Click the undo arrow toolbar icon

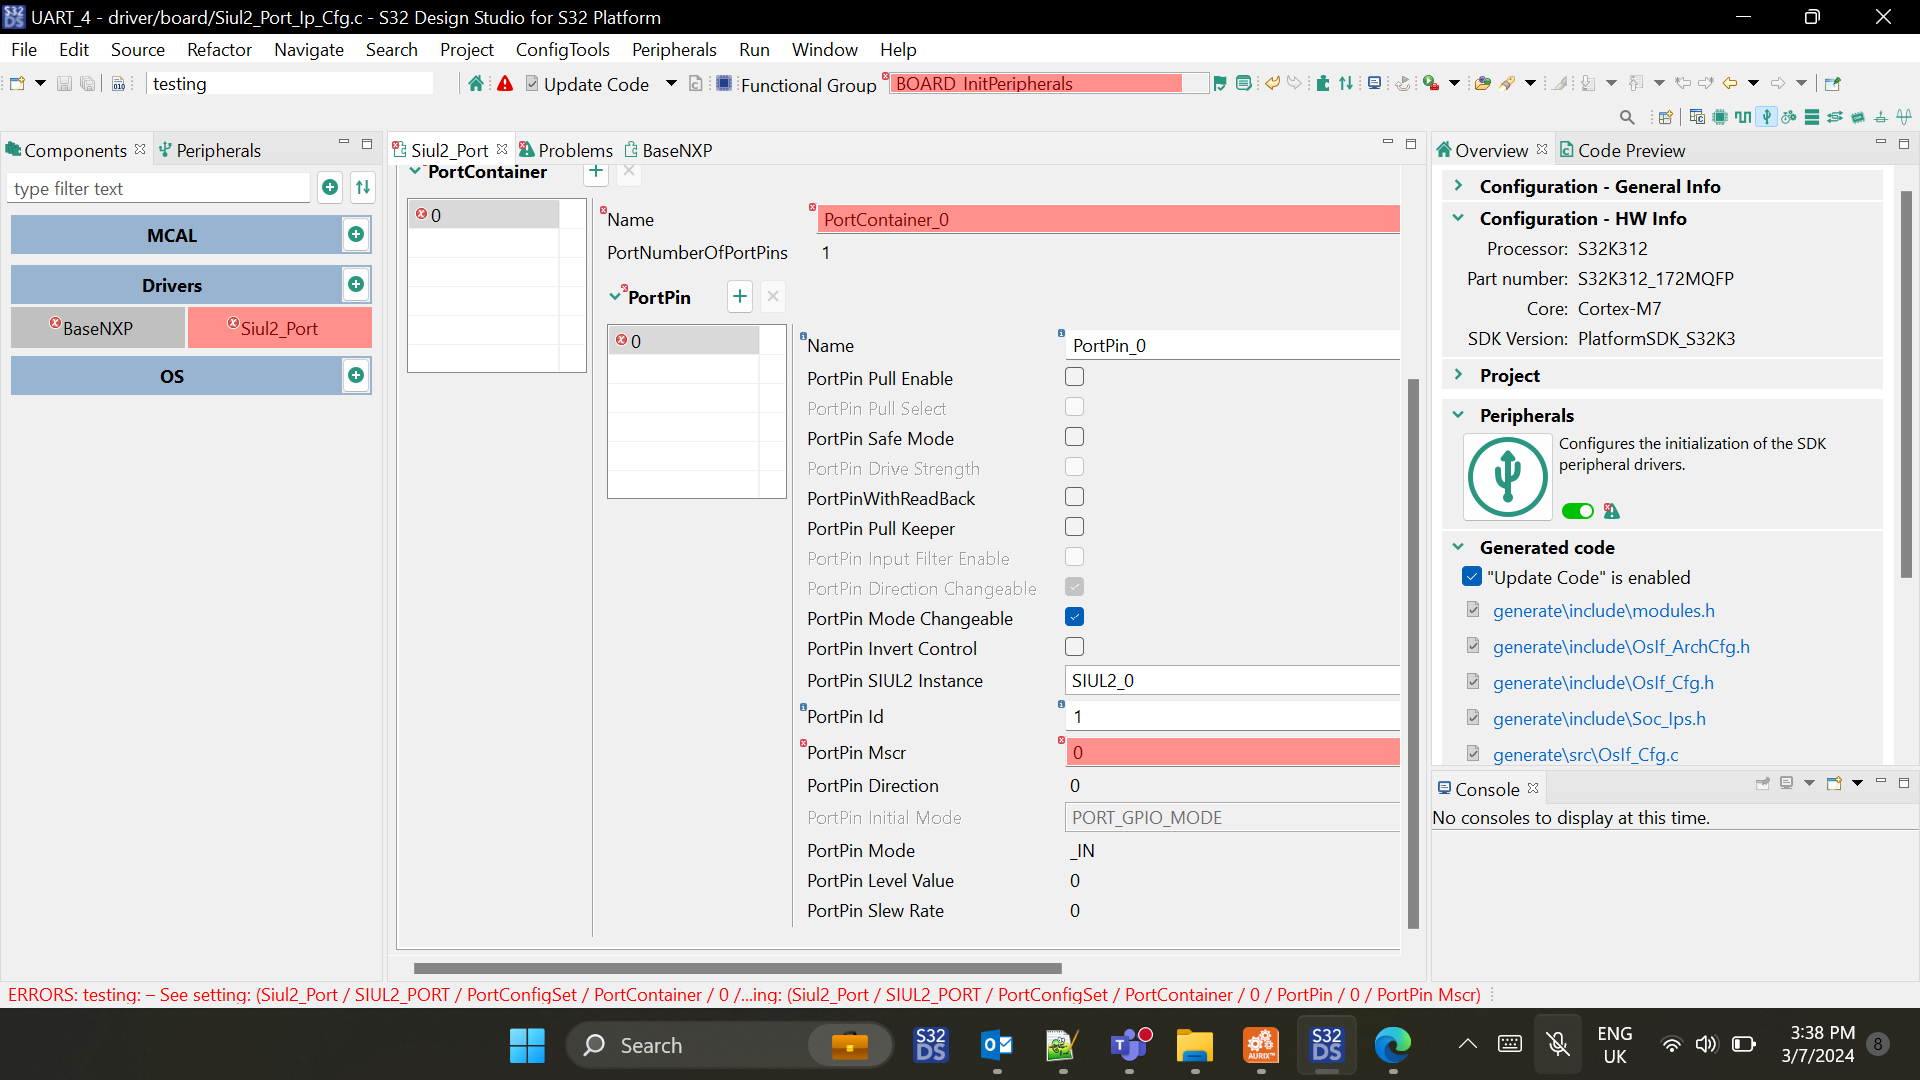(x=1272, y=84)
